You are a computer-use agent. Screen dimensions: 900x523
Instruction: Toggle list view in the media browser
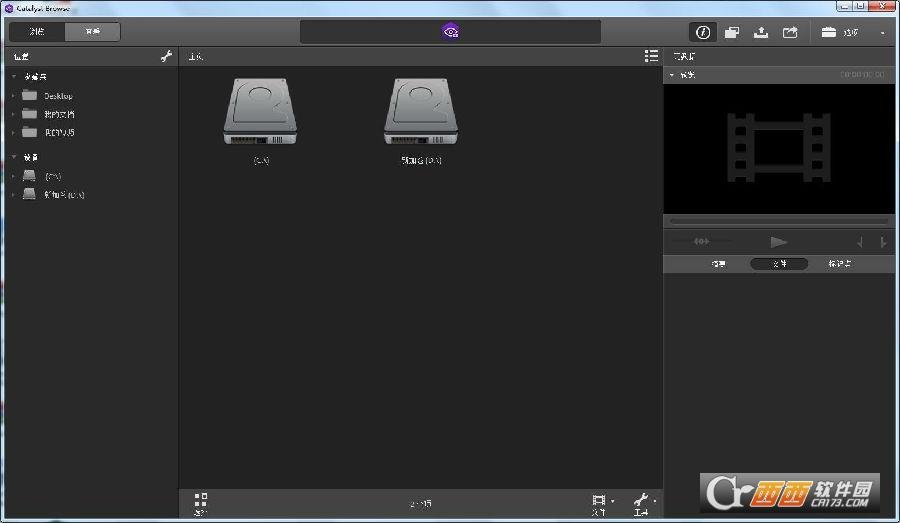pos(651,56)
